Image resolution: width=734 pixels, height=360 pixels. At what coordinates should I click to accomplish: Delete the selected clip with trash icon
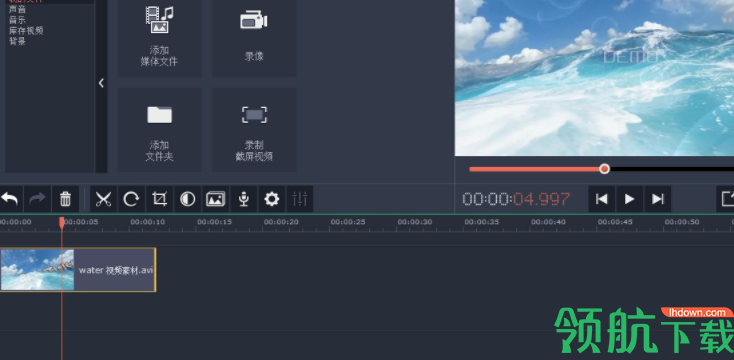(66, 199)
